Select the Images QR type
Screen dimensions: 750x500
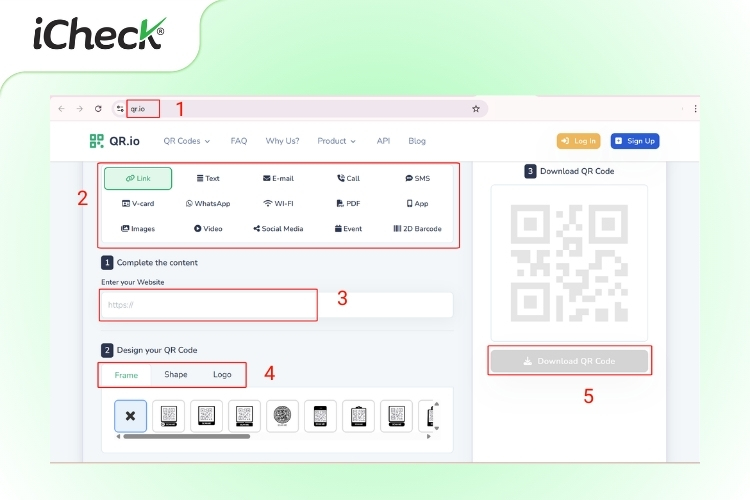pyautogui.click(x=138, y=229)
